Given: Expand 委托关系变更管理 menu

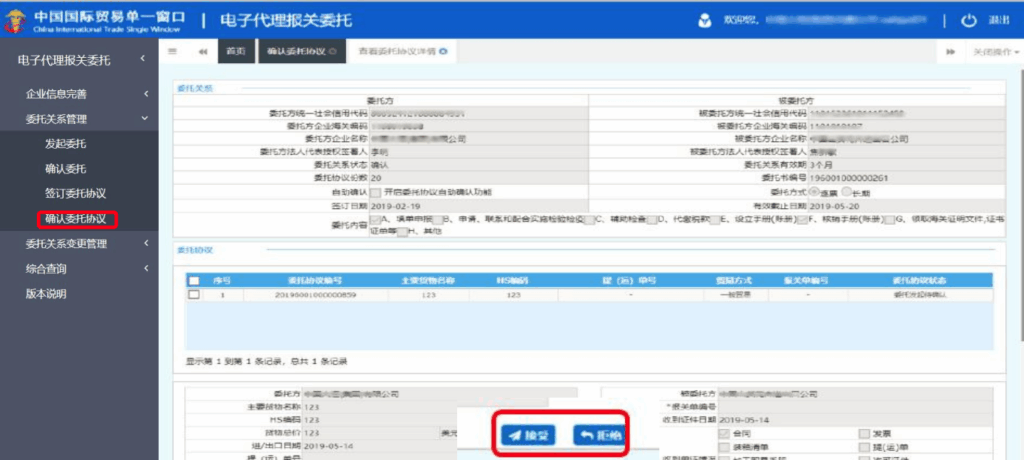Looking at the screenshot, I should coord(79,244).
